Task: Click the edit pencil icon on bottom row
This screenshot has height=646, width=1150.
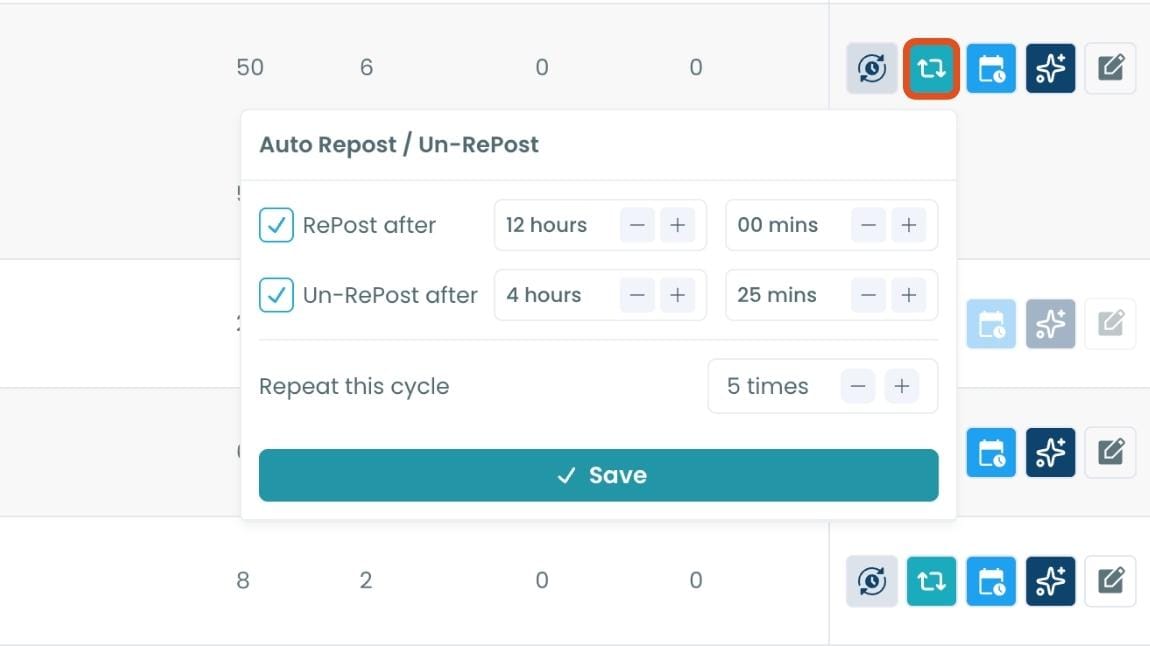Action: tap(1110, 581)
